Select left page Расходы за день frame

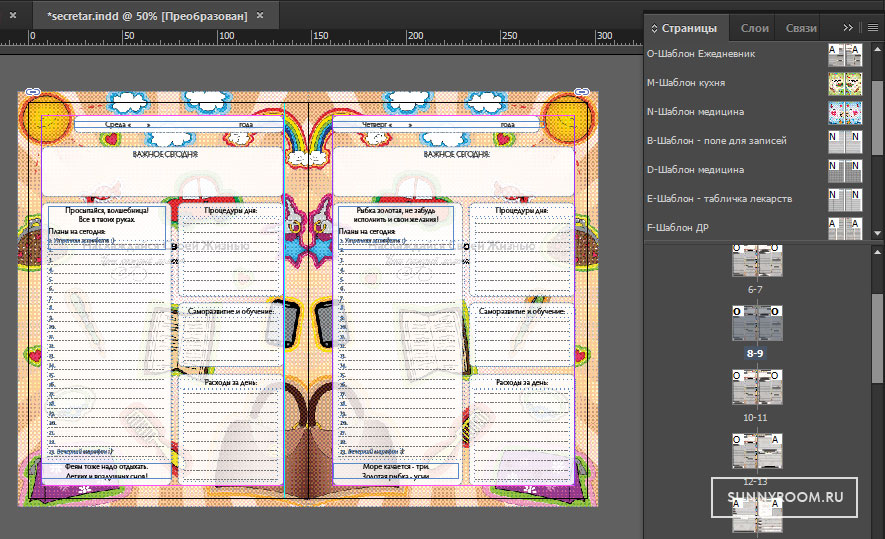tap(230, 430)
